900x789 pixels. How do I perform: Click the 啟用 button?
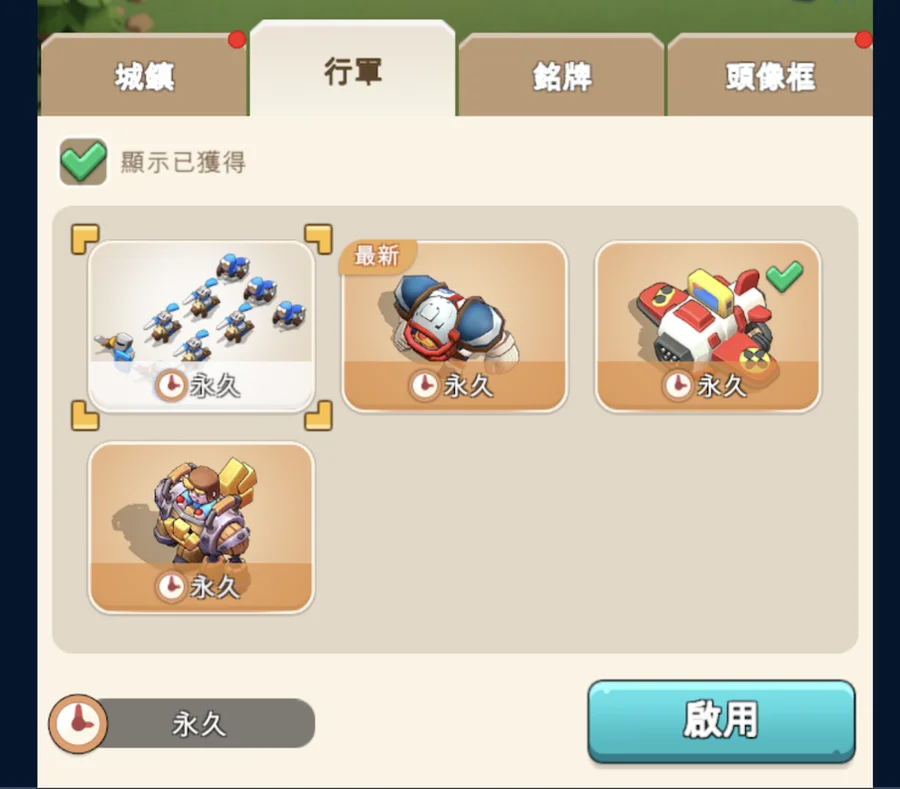coord(721,721)
